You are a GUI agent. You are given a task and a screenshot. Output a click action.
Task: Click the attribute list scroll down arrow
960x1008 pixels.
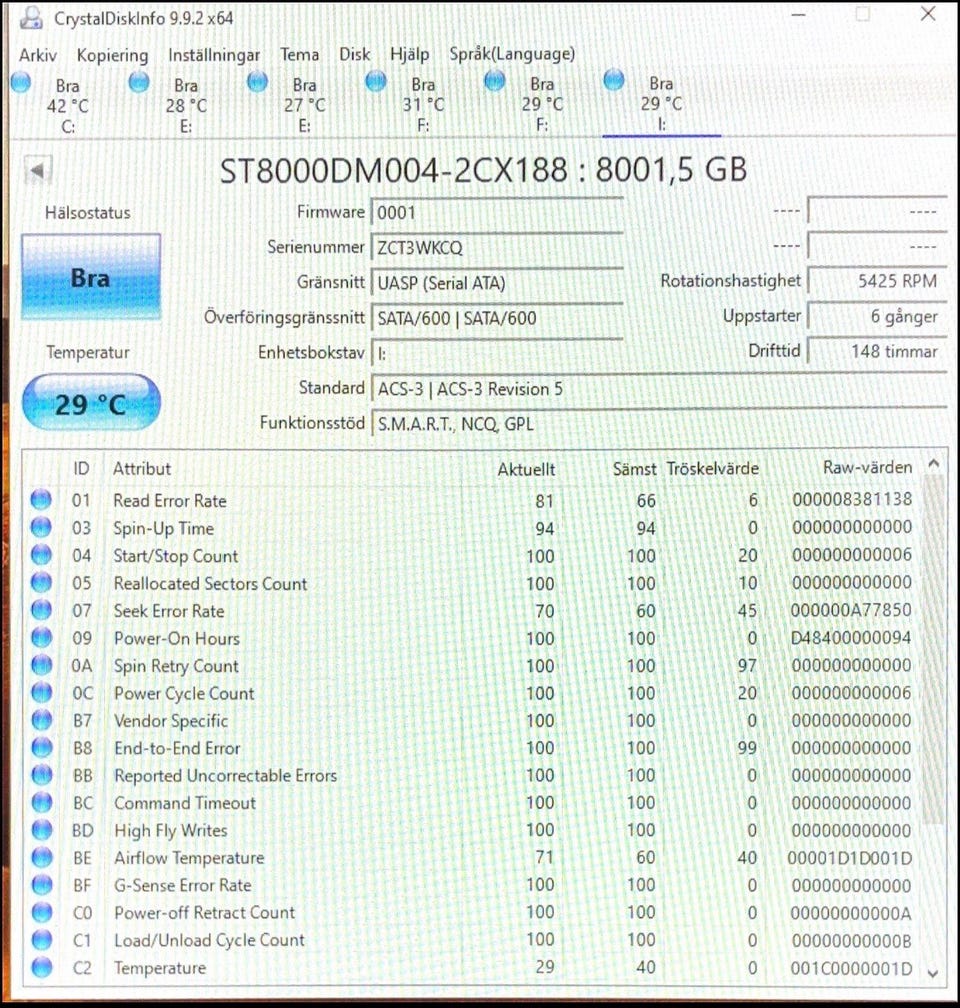pos(934,973)
